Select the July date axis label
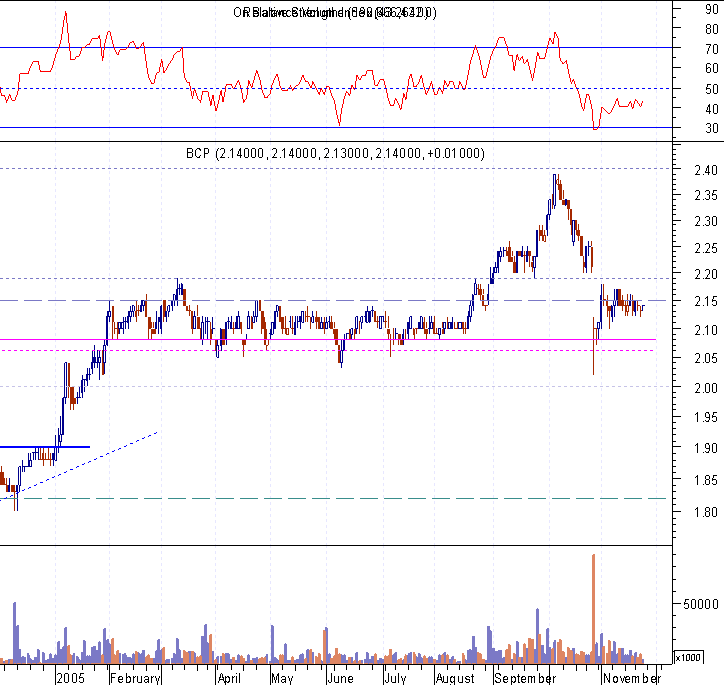This screenshot has width=724, height=685. tap(395, 678)
